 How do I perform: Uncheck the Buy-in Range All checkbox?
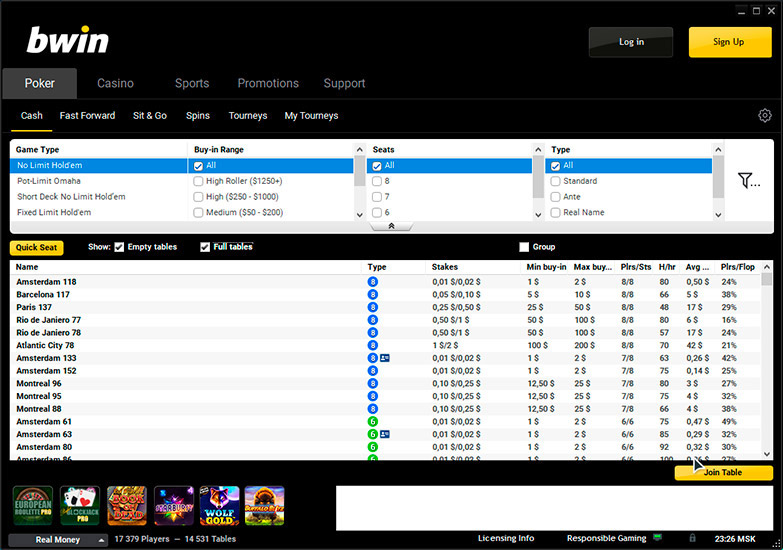(198, 166)
